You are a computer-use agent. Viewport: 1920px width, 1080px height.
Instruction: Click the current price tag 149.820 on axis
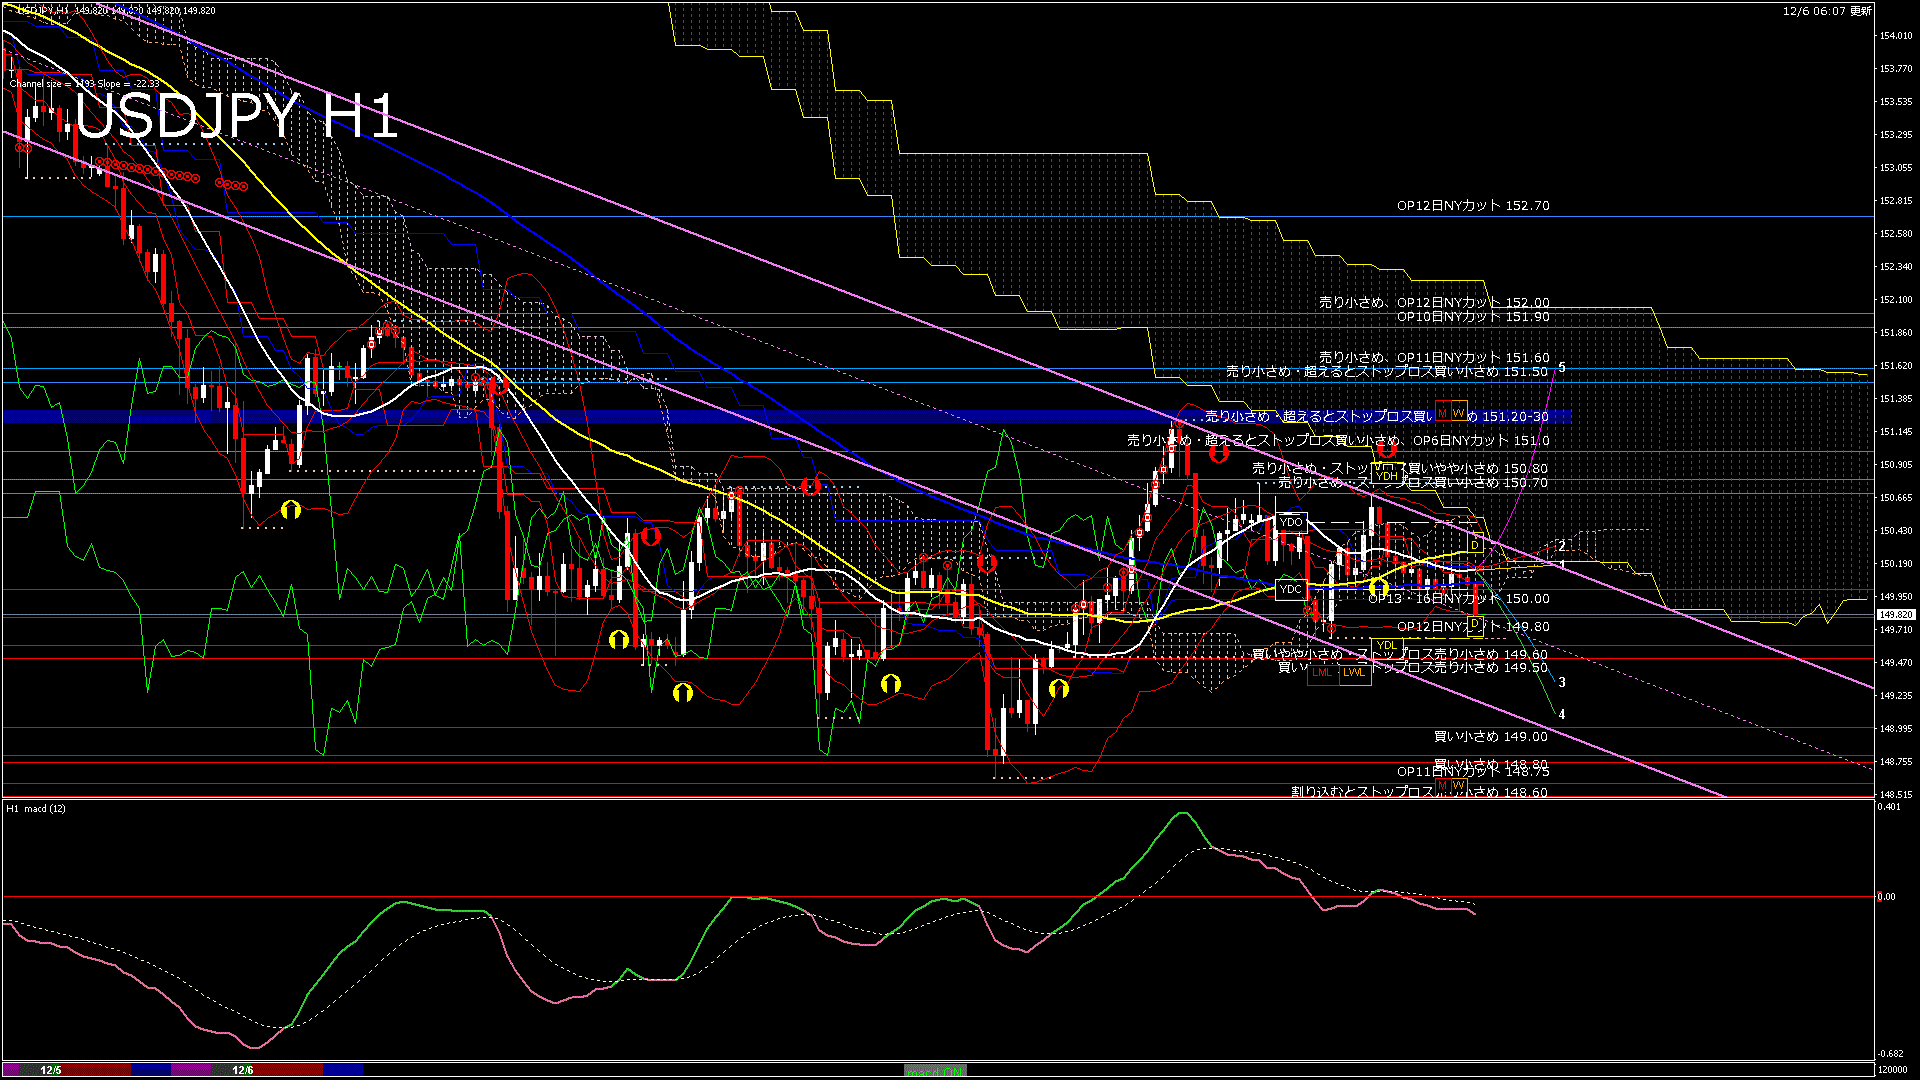1896,615
